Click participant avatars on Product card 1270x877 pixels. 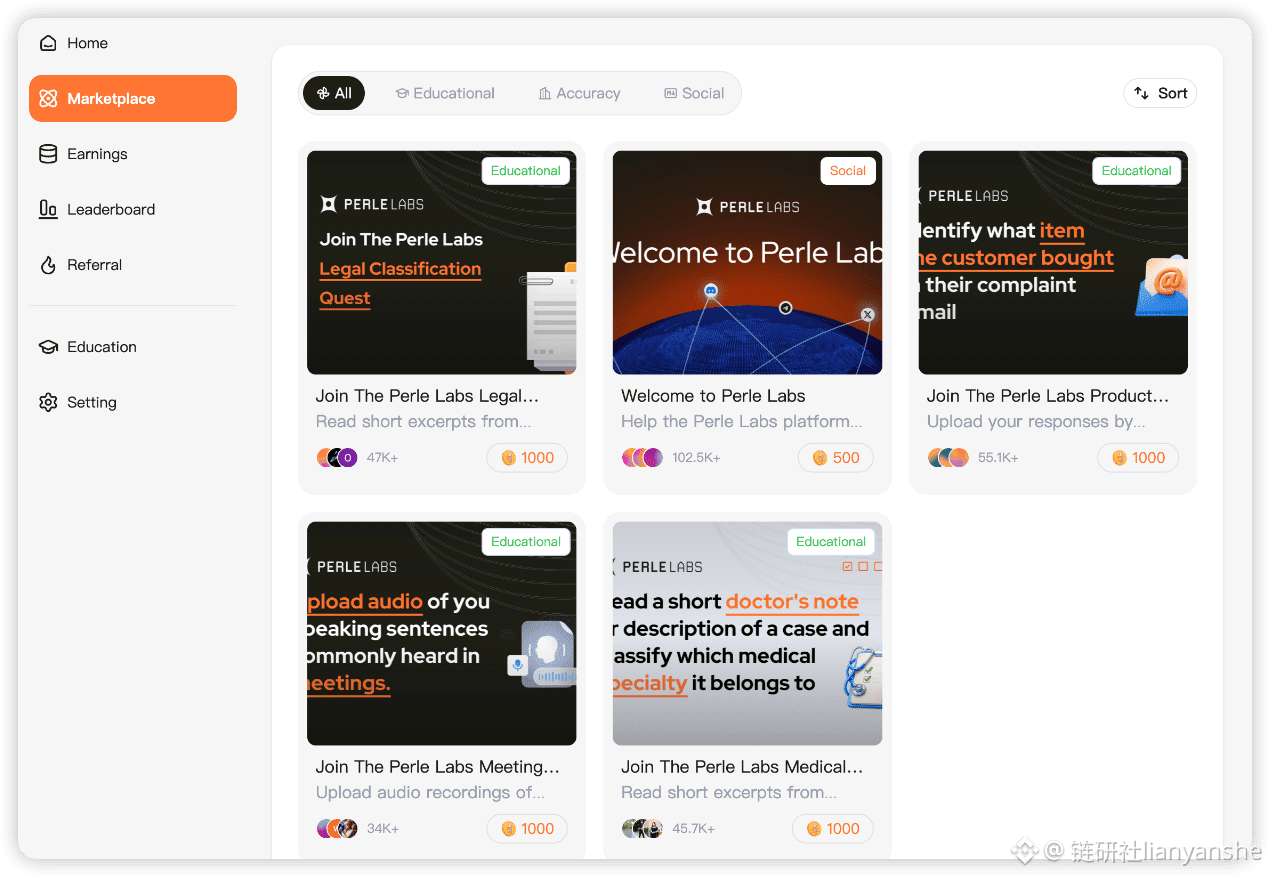[948, 458]
